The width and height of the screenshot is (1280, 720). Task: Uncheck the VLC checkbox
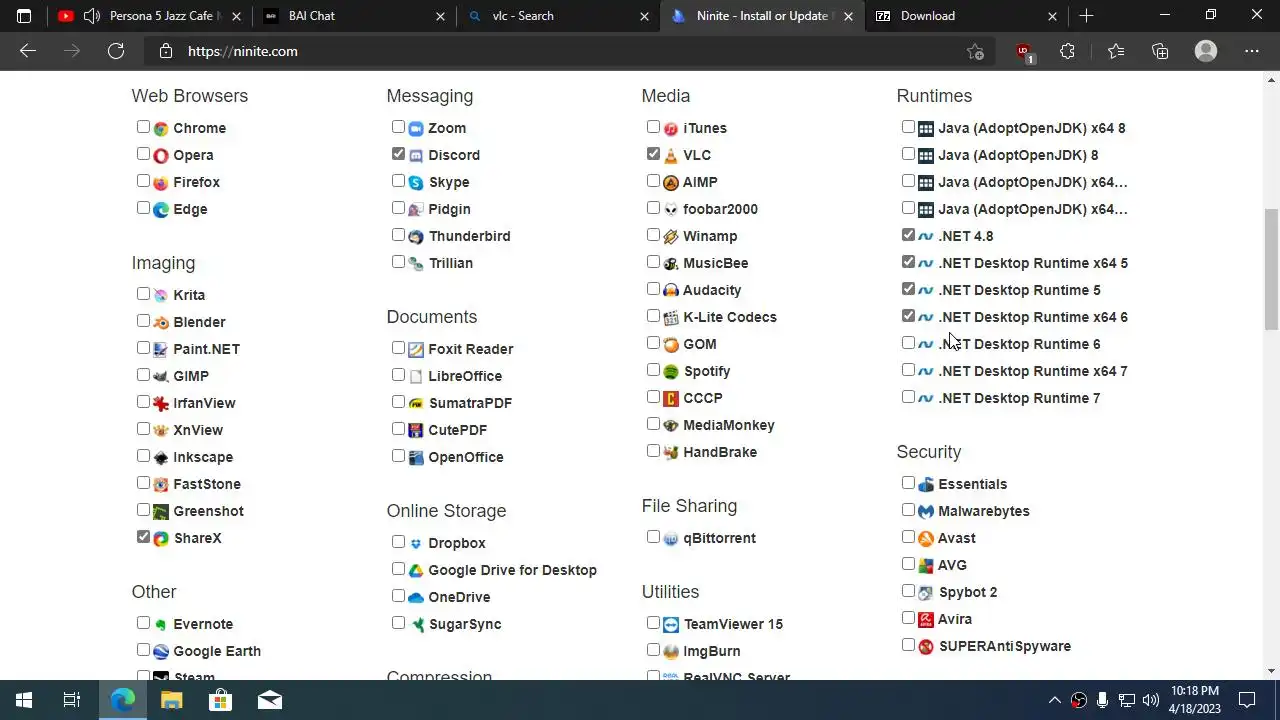coord(653,154)
